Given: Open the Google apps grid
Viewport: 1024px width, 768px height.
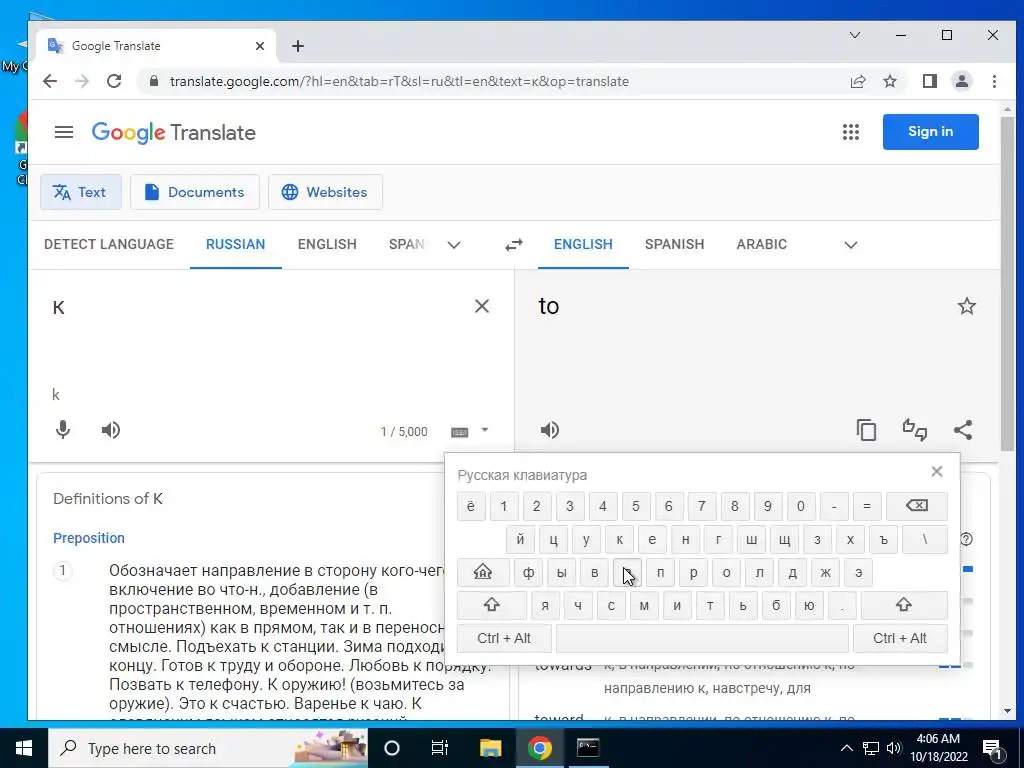Looking at the screenshot, I should point(850,132).
